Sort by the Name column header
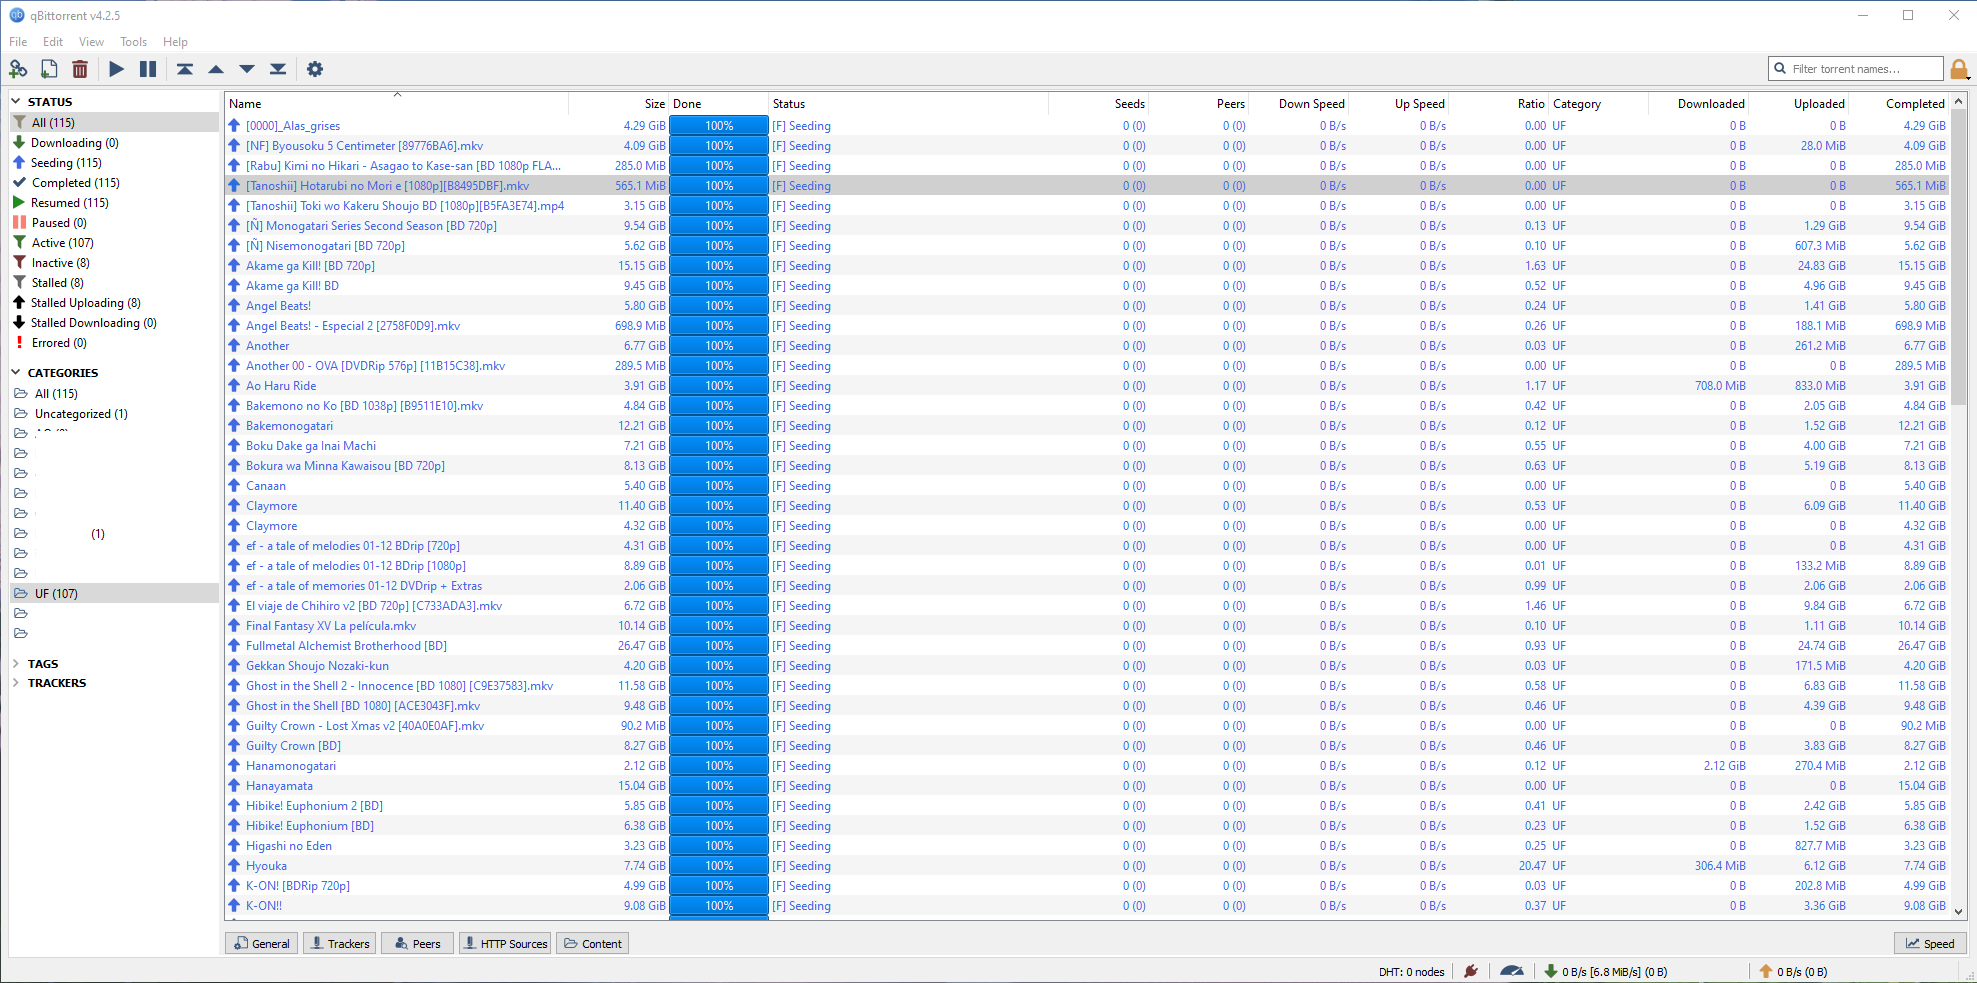The width and height of the screenshot is (1977, 983). tap(397, 104)
